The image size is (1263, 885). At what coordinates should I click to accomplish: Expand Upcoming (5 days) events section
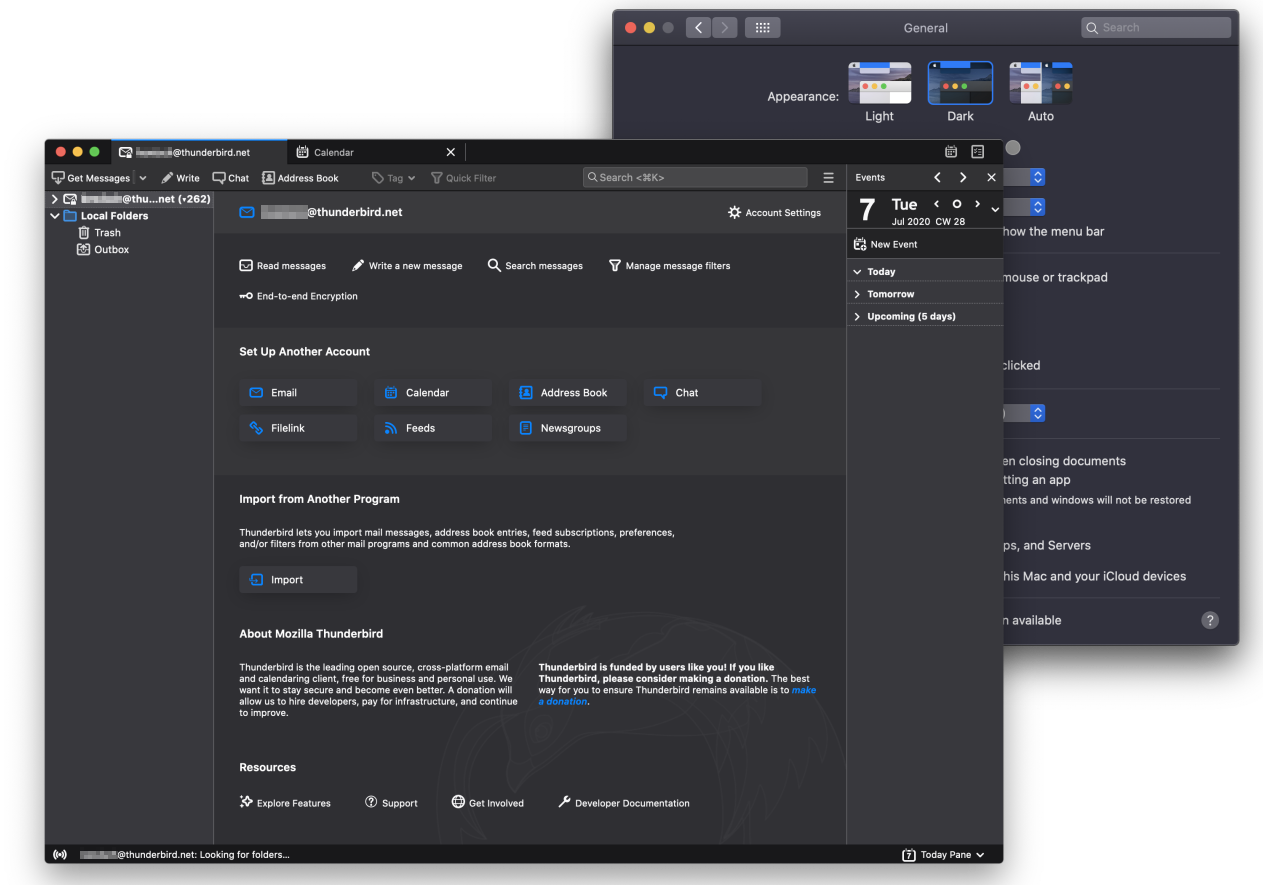point(858,316)
